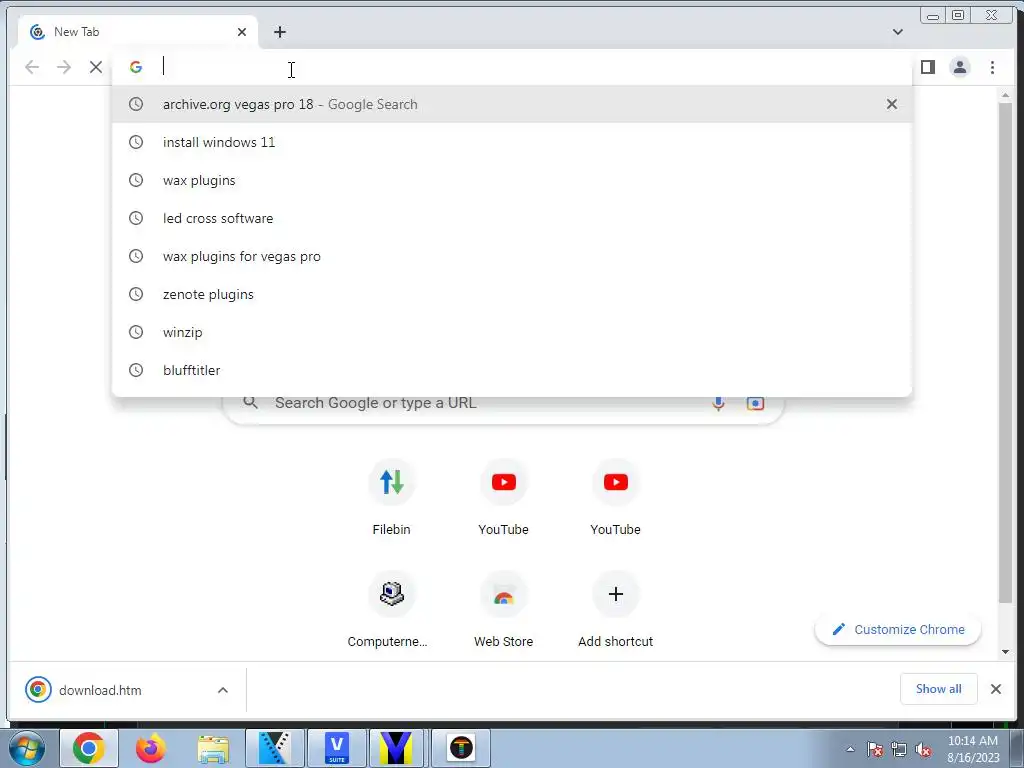The height and width of the screenshot is (768, 1024).
Task: Click the page vertical scrollbar
Action: 1005,353
